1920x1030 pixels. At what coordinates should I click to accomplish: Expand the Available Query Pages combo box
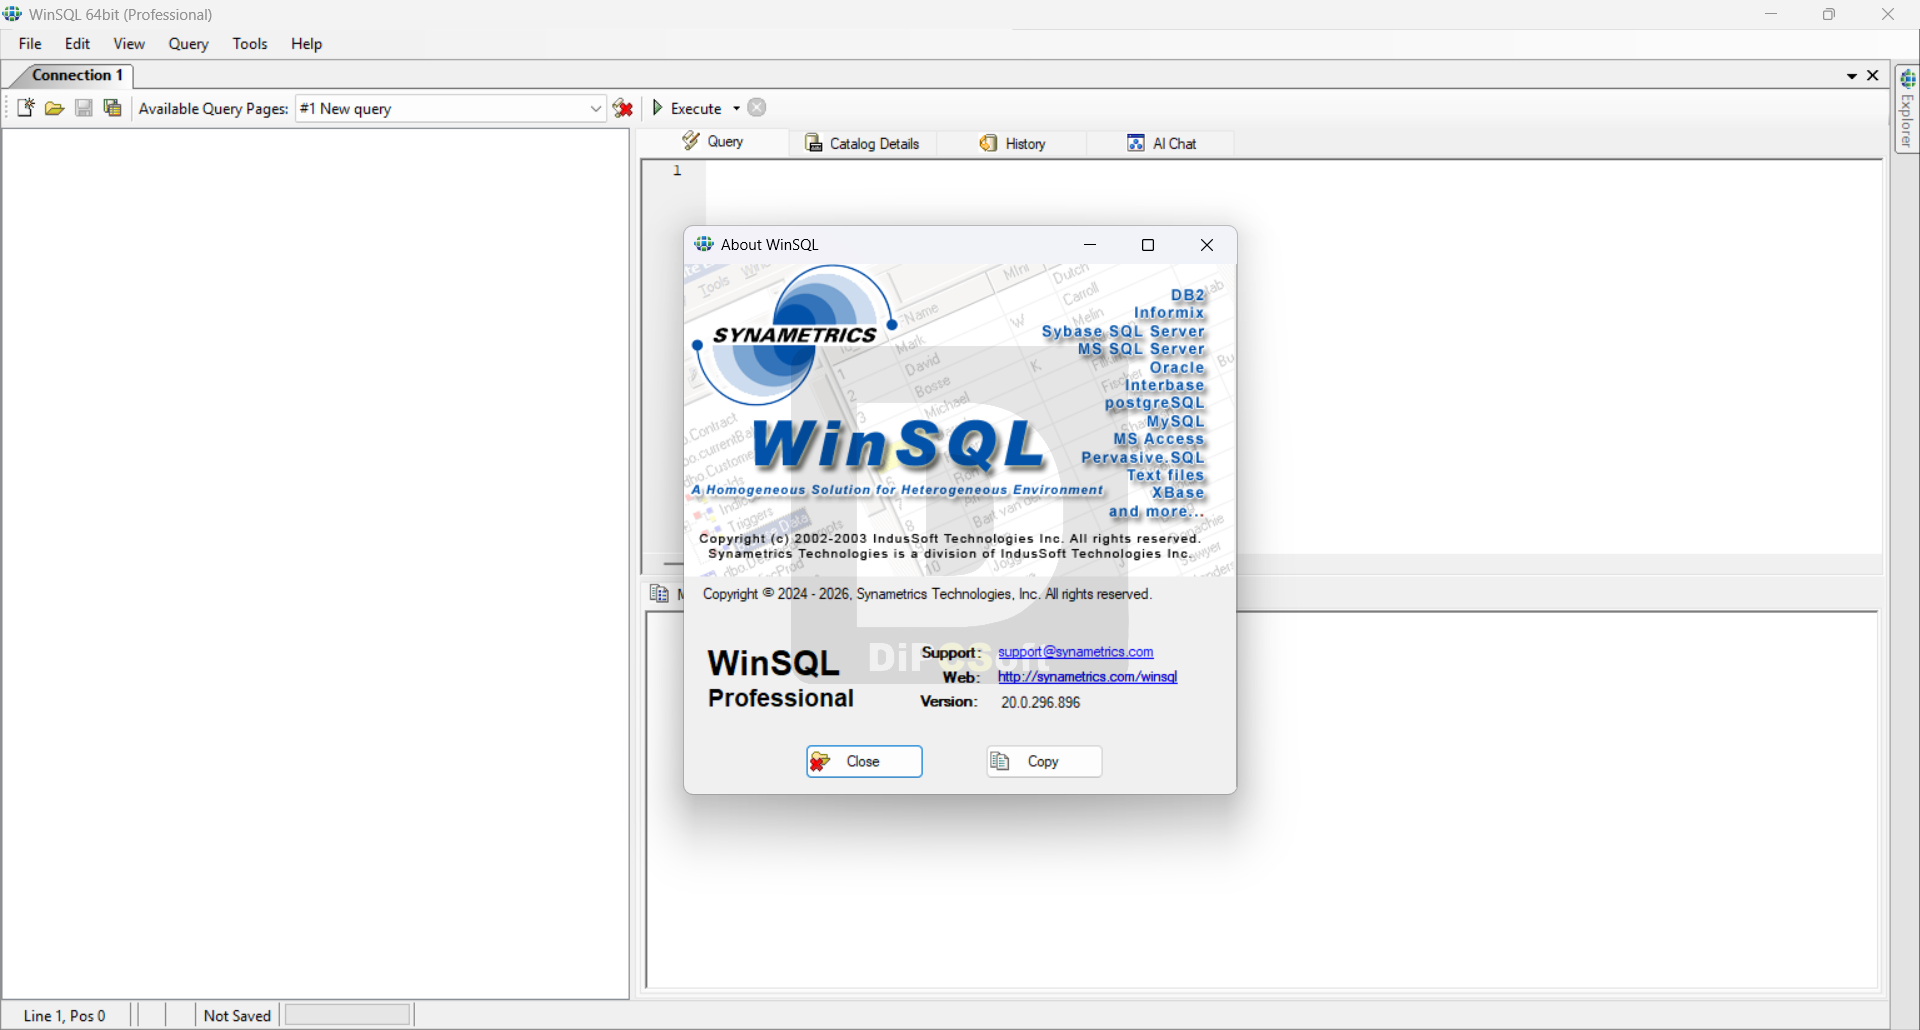click(595, 108)
